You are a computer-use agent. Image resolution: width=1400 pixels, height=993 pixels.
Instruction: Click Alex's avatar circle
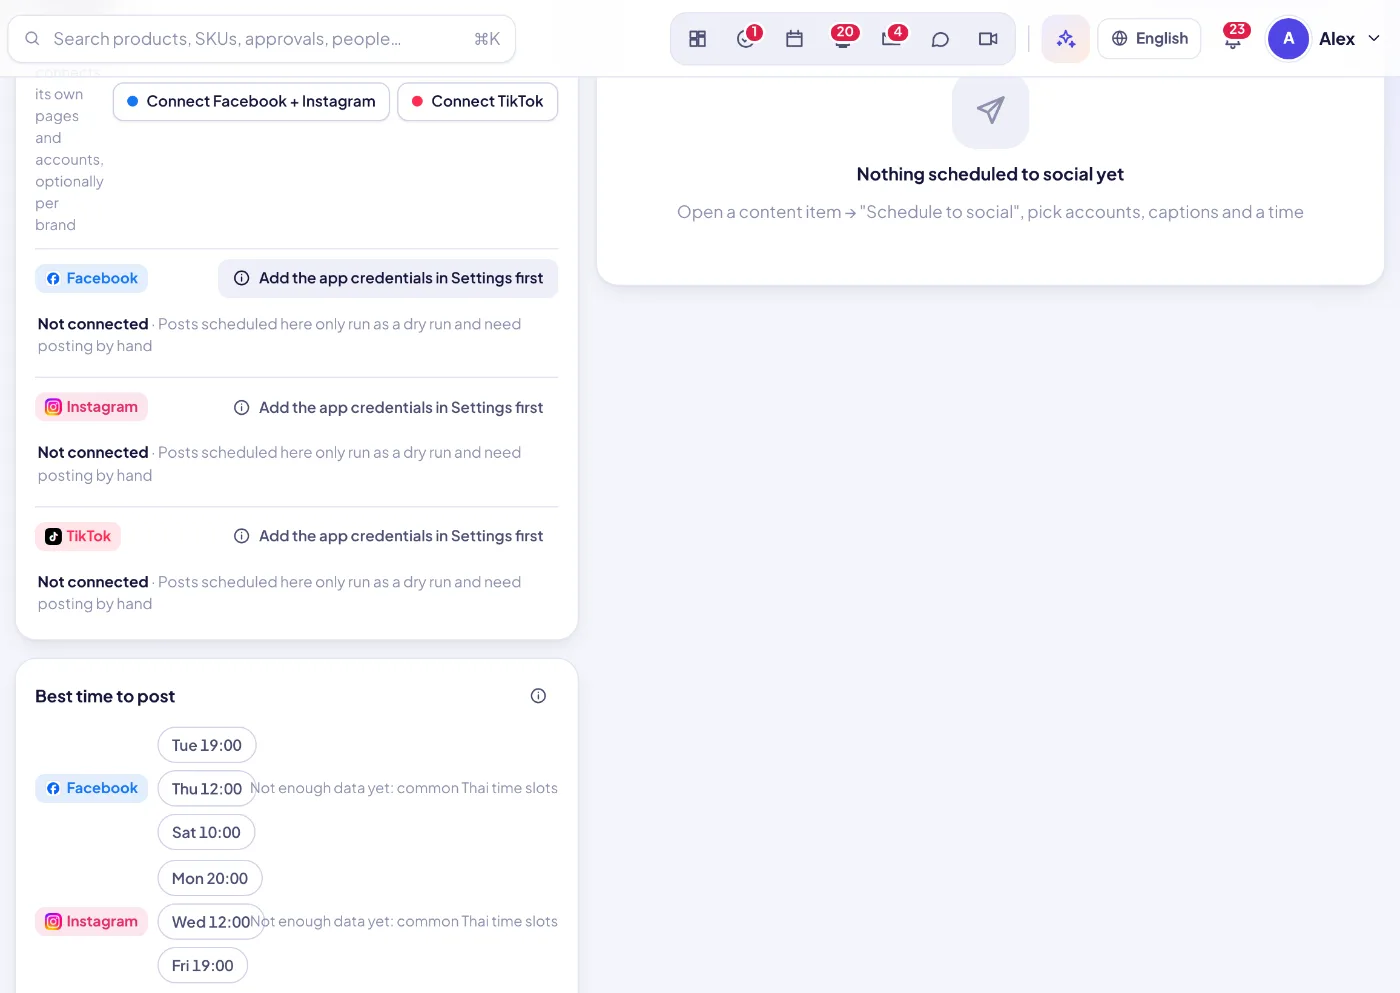[x=1288, y=39]
